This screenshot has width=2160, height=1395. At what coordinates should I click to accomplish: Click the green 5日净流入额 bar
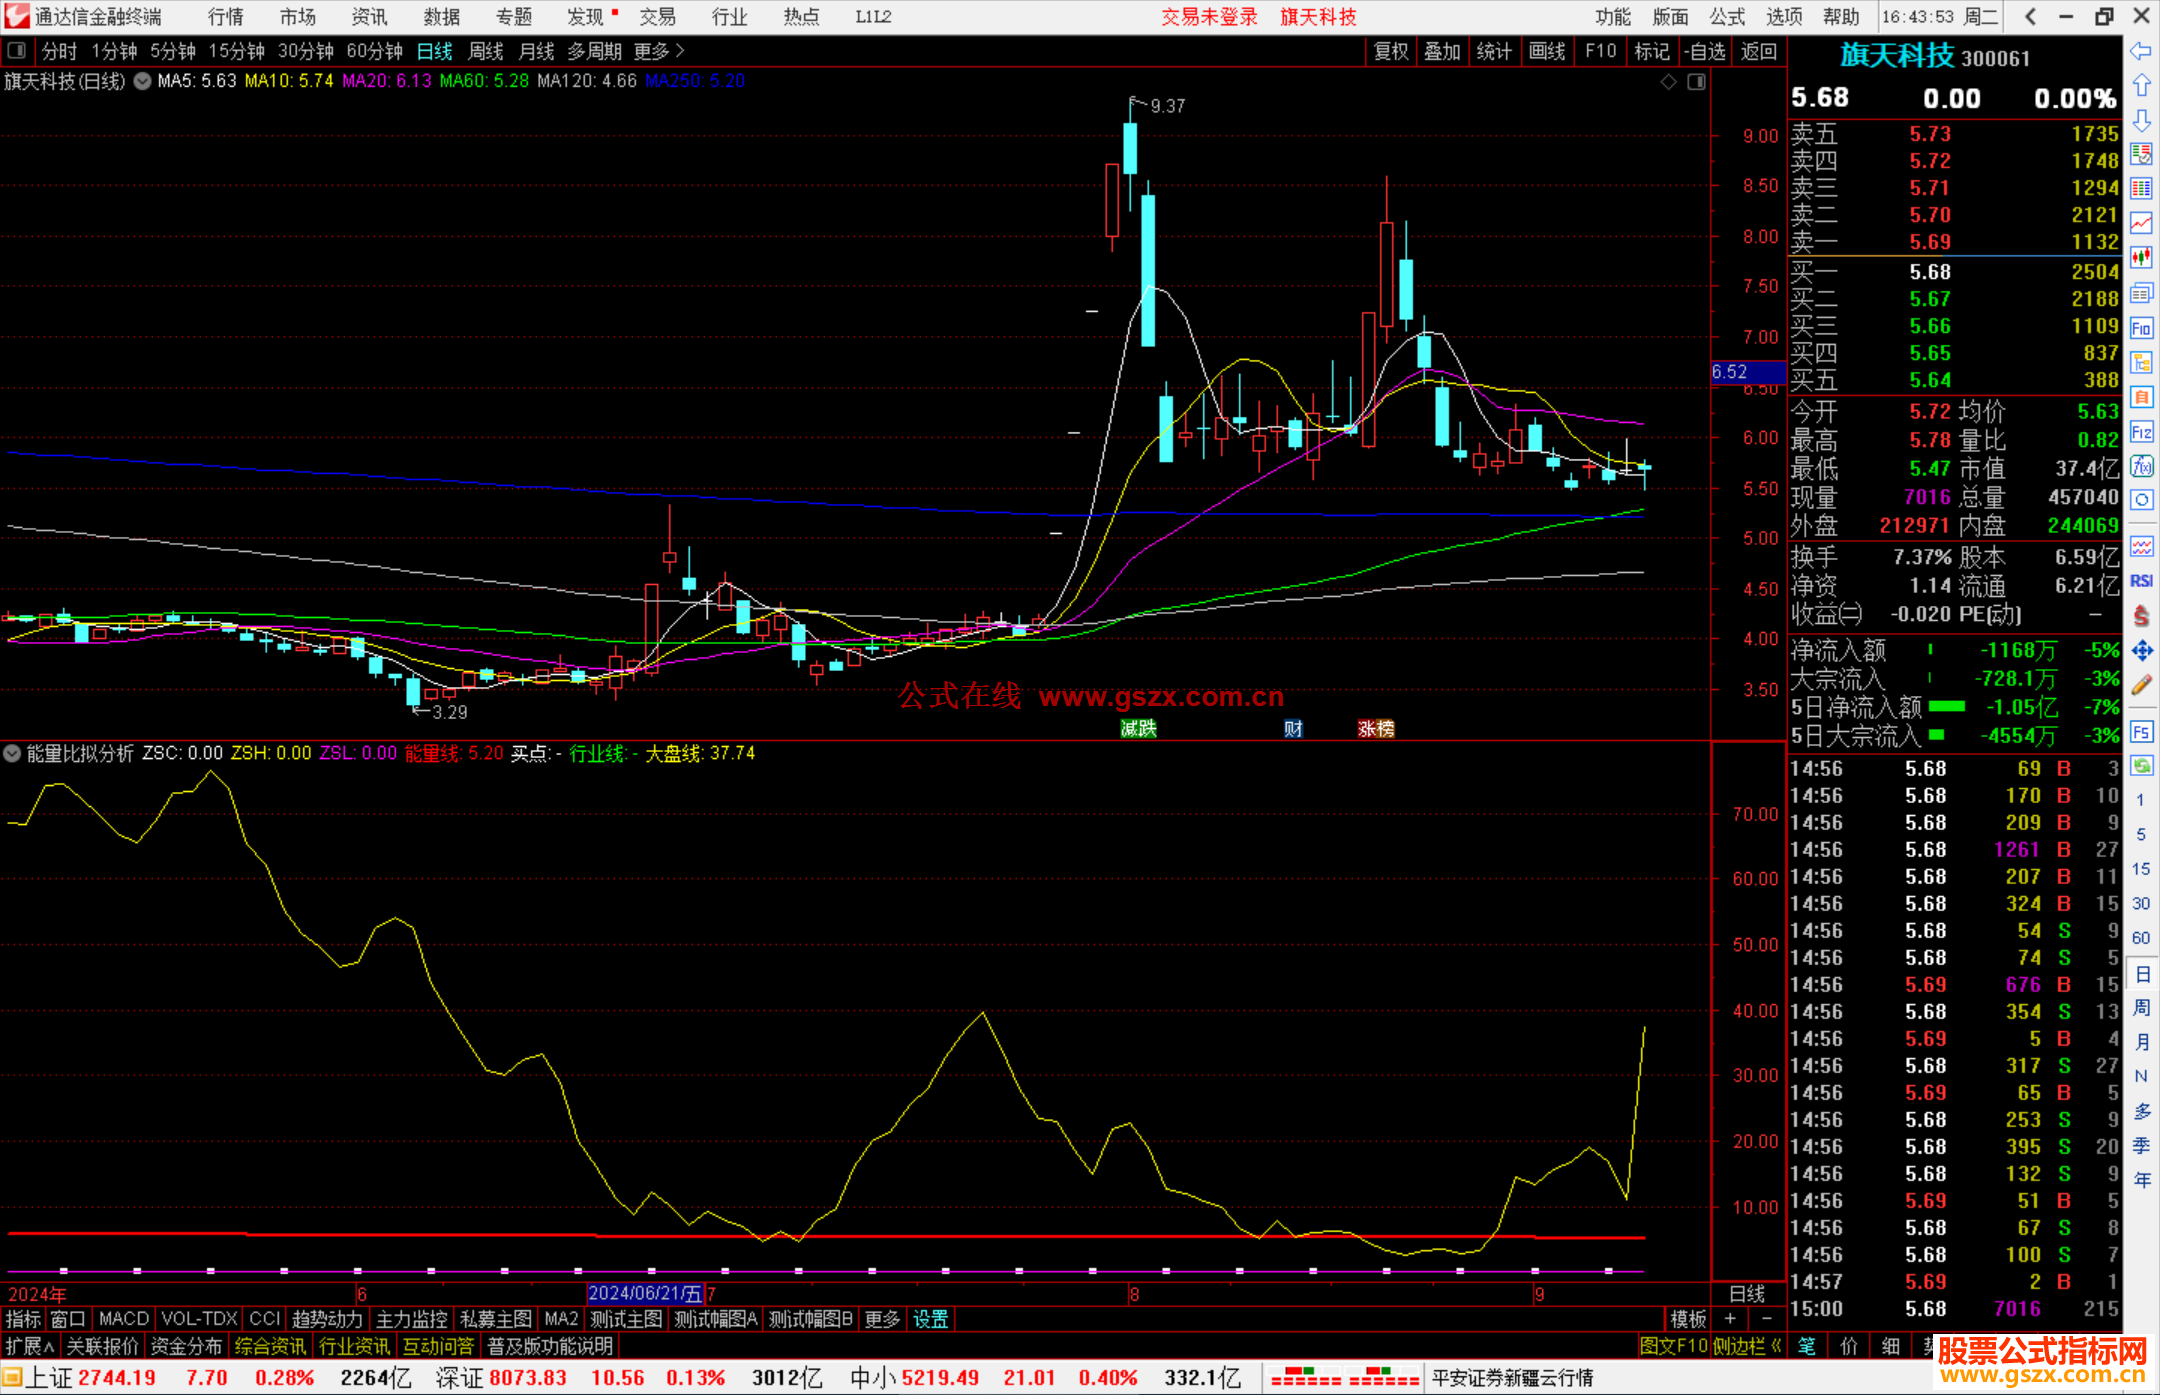click(1946, 707)
